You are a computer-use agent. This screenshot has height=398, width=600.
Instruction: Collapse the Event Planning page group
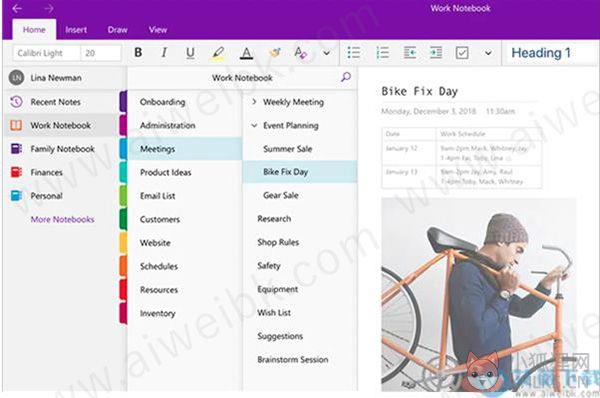[254, 125]
